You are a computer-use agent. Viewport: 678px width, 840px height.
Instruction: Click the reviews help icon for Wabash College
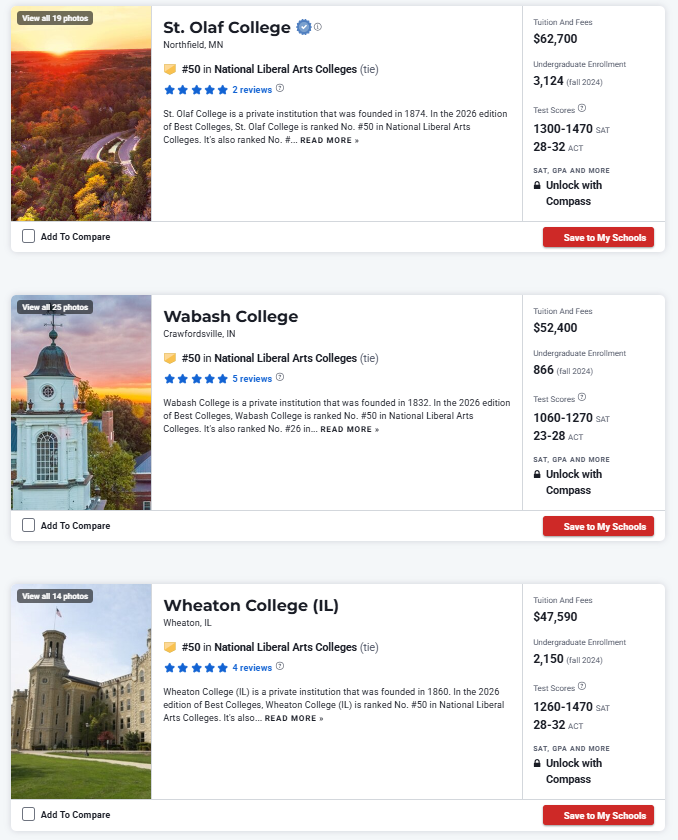280,378
